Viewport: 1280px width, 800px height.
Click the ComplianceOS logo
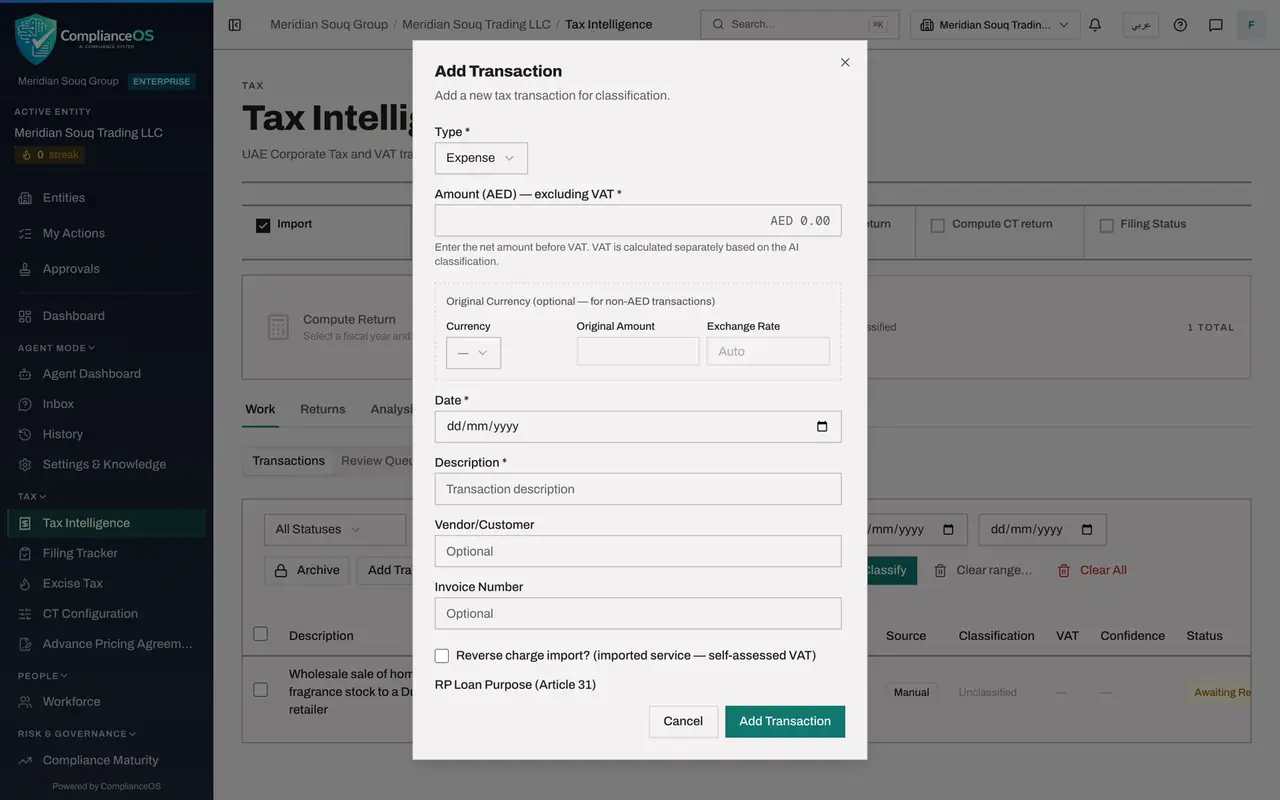coord(85,39)
